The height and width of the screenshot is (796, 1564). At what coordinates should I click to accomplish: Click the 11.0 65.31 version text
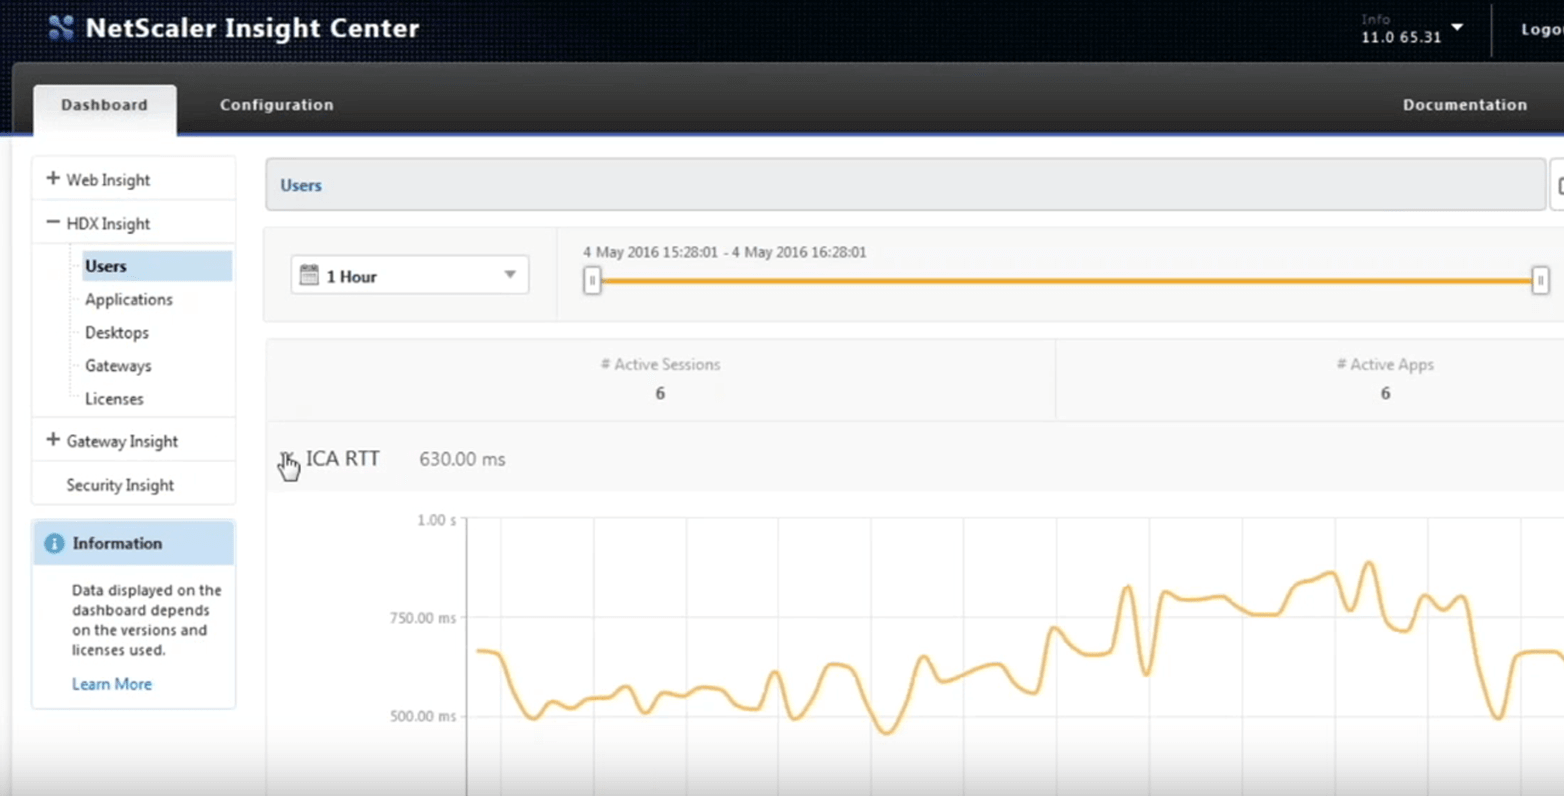coord(1401,37)
